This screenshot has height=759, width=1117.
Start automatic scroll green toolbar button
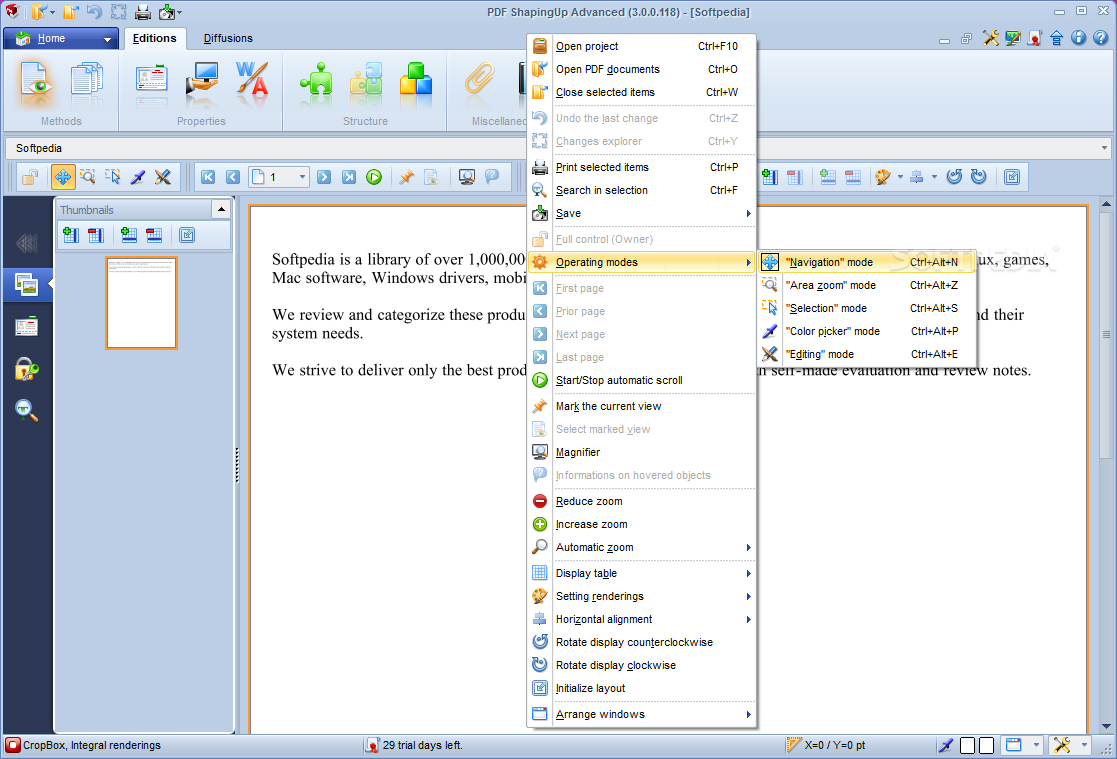(374, 177)
